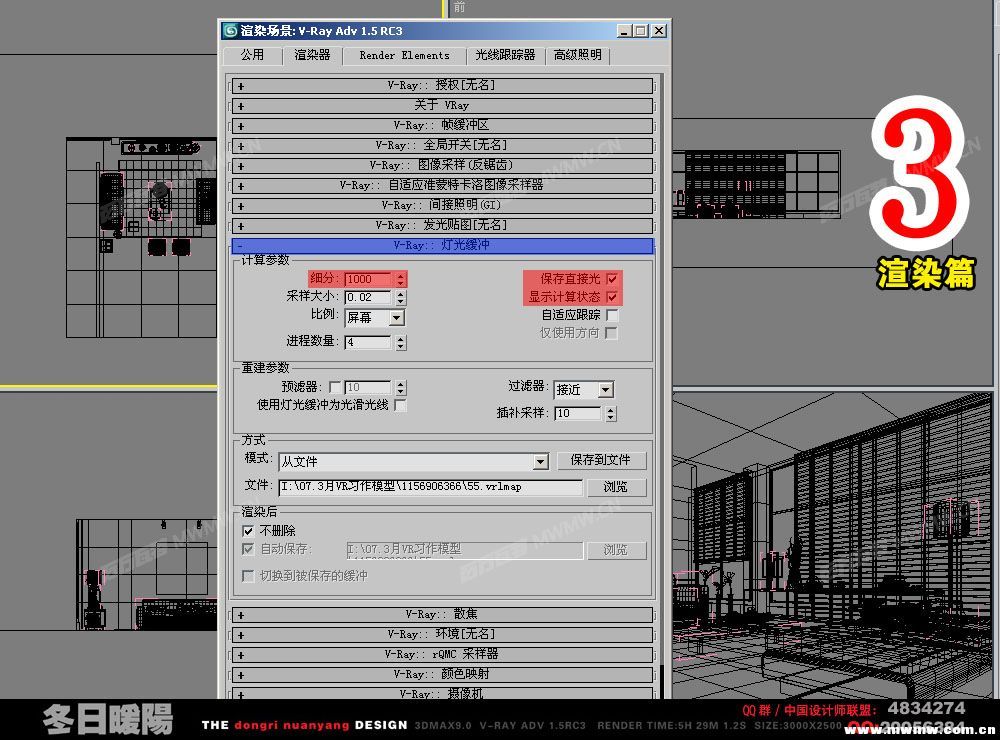Enable the 自适应跟踪 checkbox
The width and height of the screenshot is (1000, 740).
click(612, 315)
